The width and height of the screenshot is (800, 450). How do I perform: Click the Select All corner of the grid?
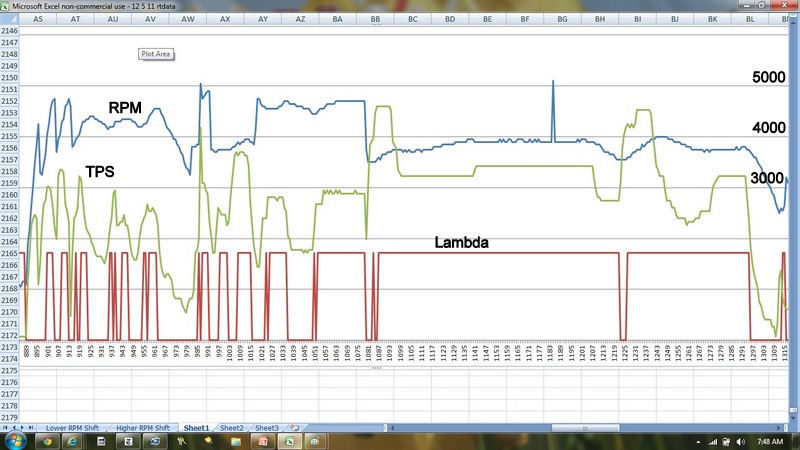[x=10, y=19]
